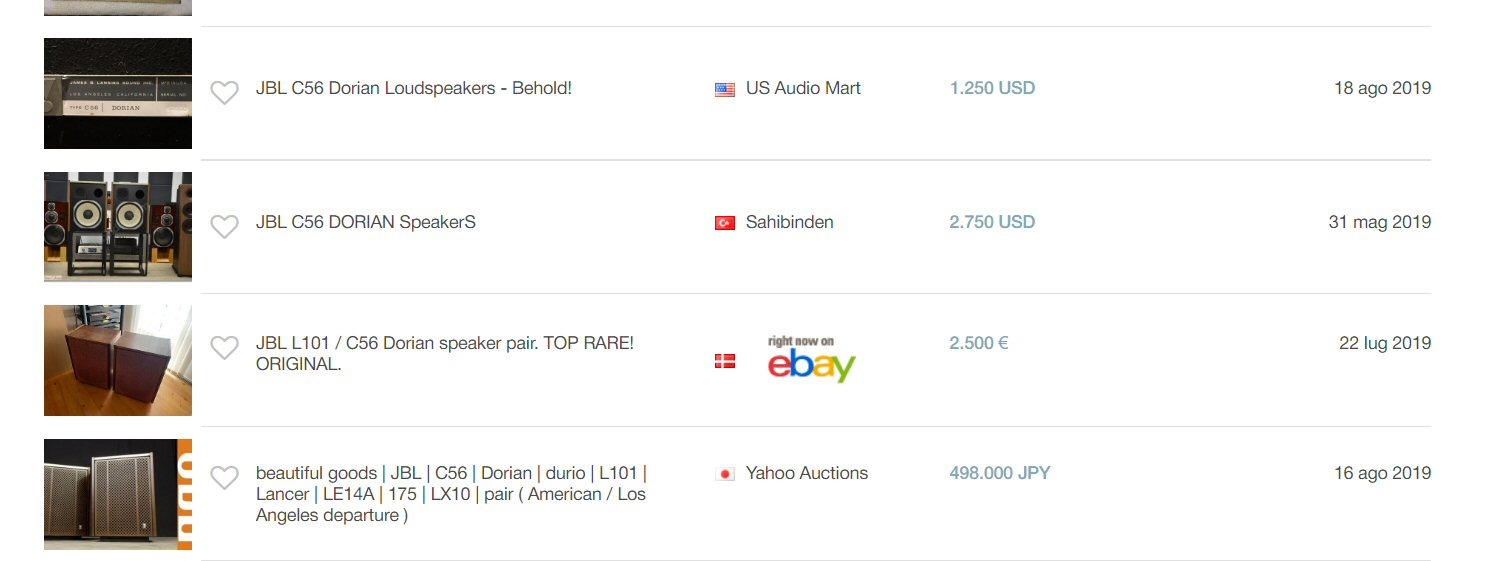The width and height of the screenshot is (1490, 561).
Task: Toggle heart on JBL C56 DORIAN SpeakerS listing
Action: (x=224, y=227)
